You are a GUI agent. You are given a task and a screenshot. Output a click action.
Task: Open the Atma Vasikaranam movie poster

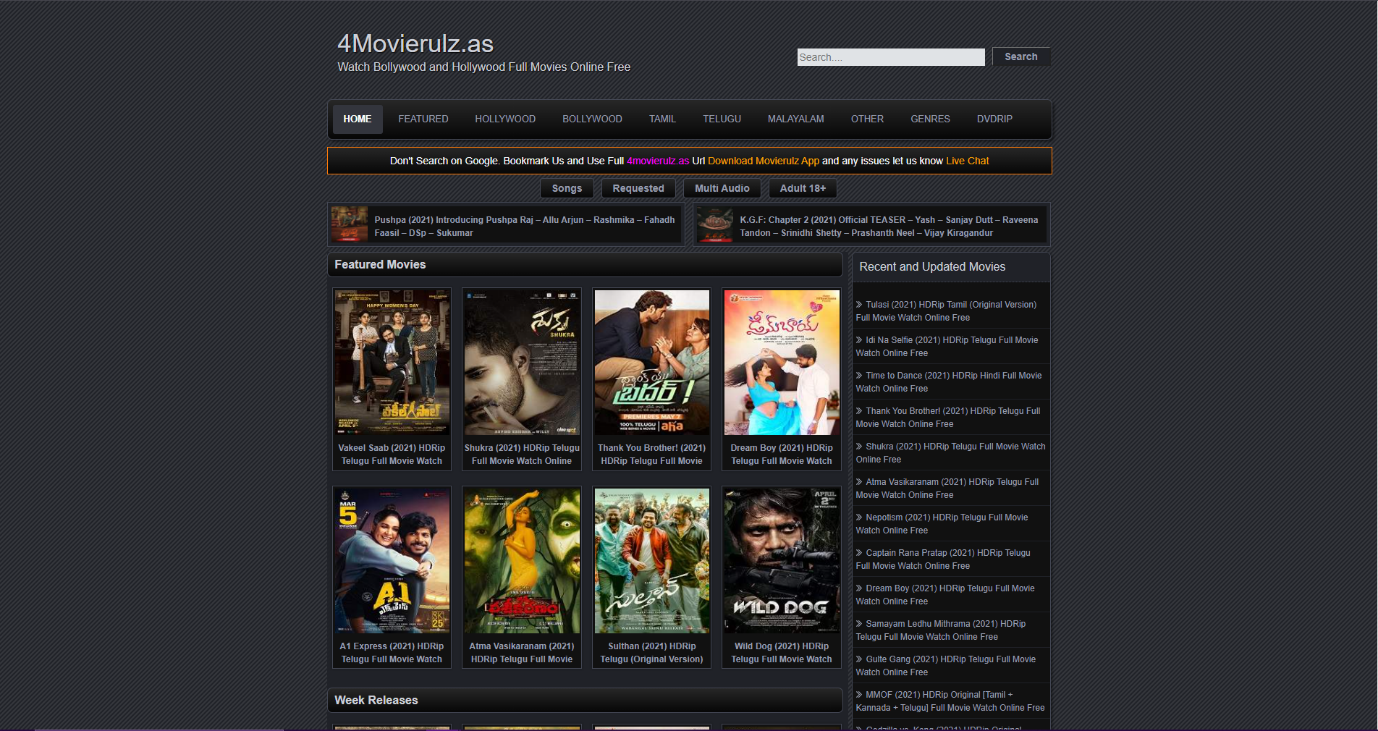point(522,560)
